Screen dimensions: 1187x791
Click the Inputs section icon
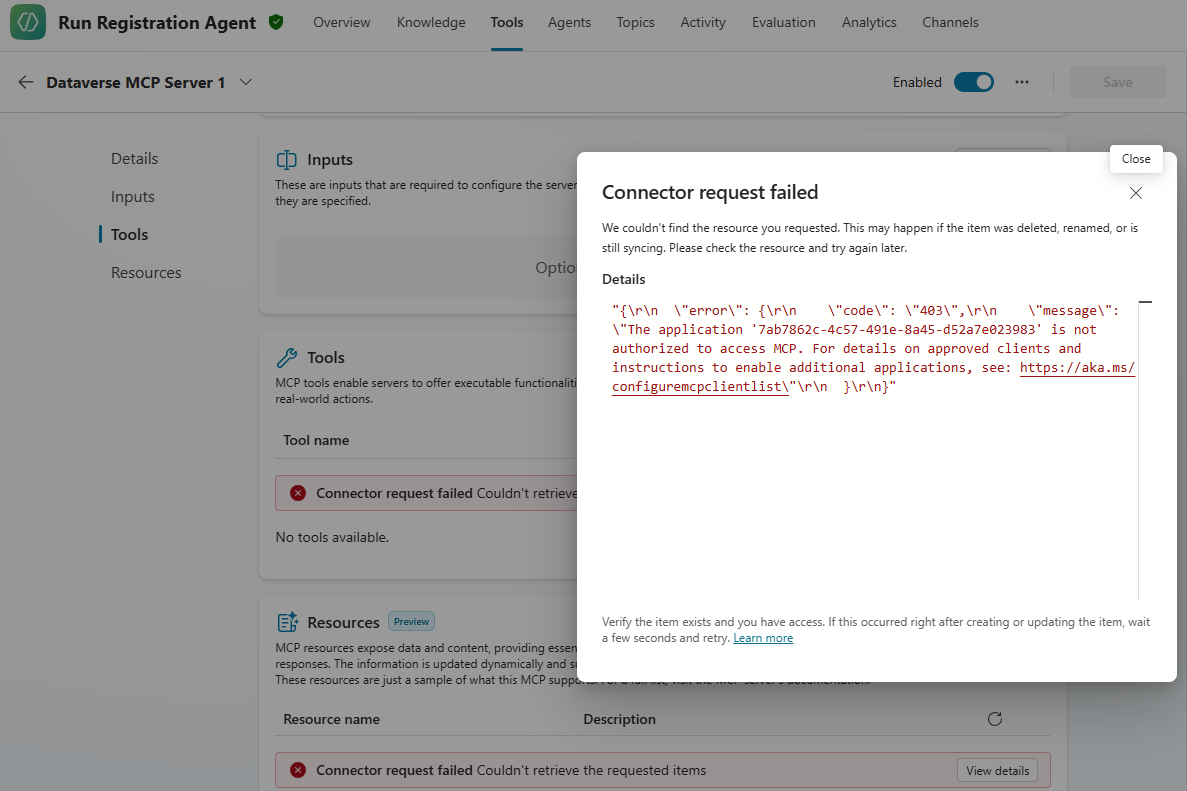tap(287, 160)
